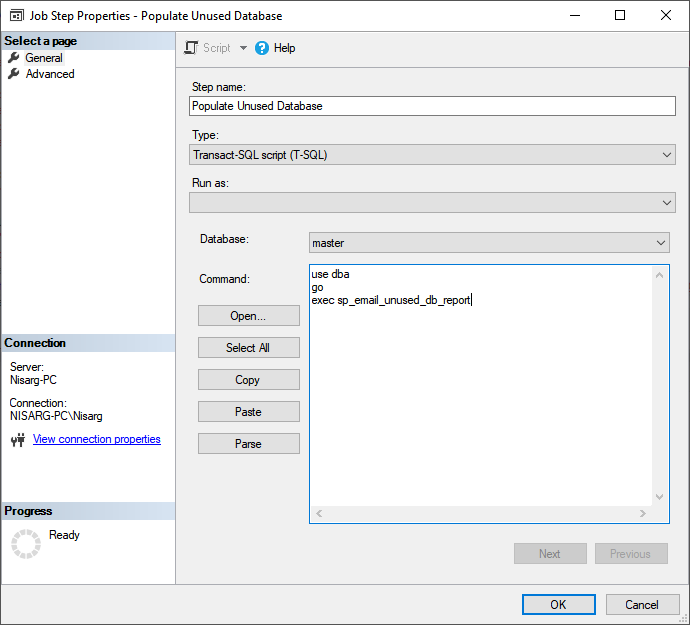
Task: Dismiss dialog with Cancel button
Action: pyautogui.click(x=642, y=604)
